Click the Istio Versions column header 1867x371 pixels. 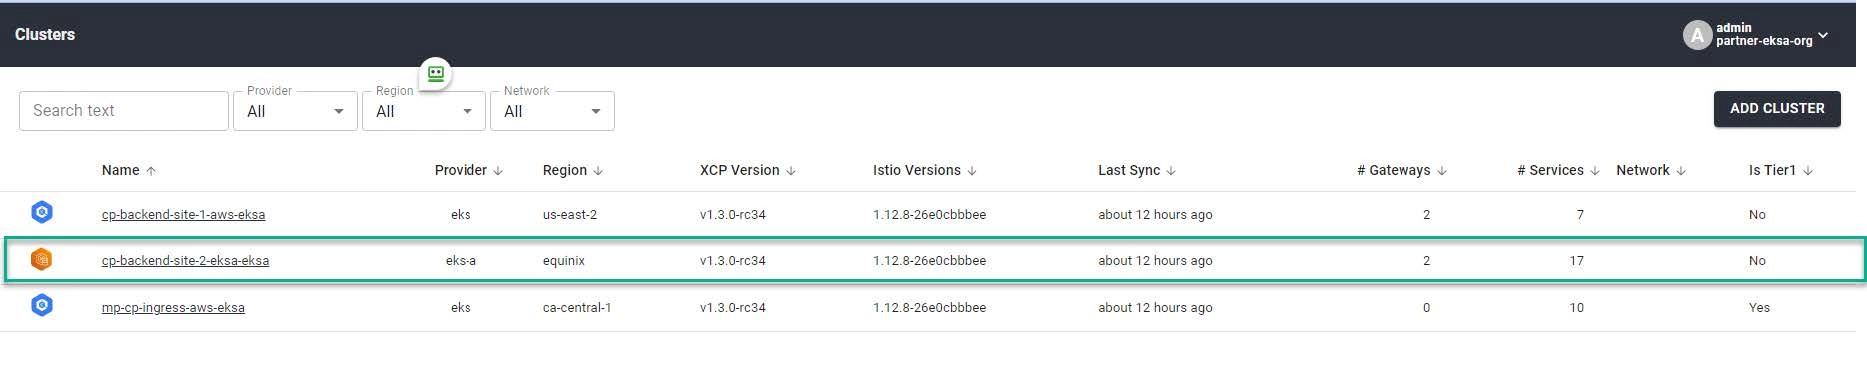pos(916,170)
